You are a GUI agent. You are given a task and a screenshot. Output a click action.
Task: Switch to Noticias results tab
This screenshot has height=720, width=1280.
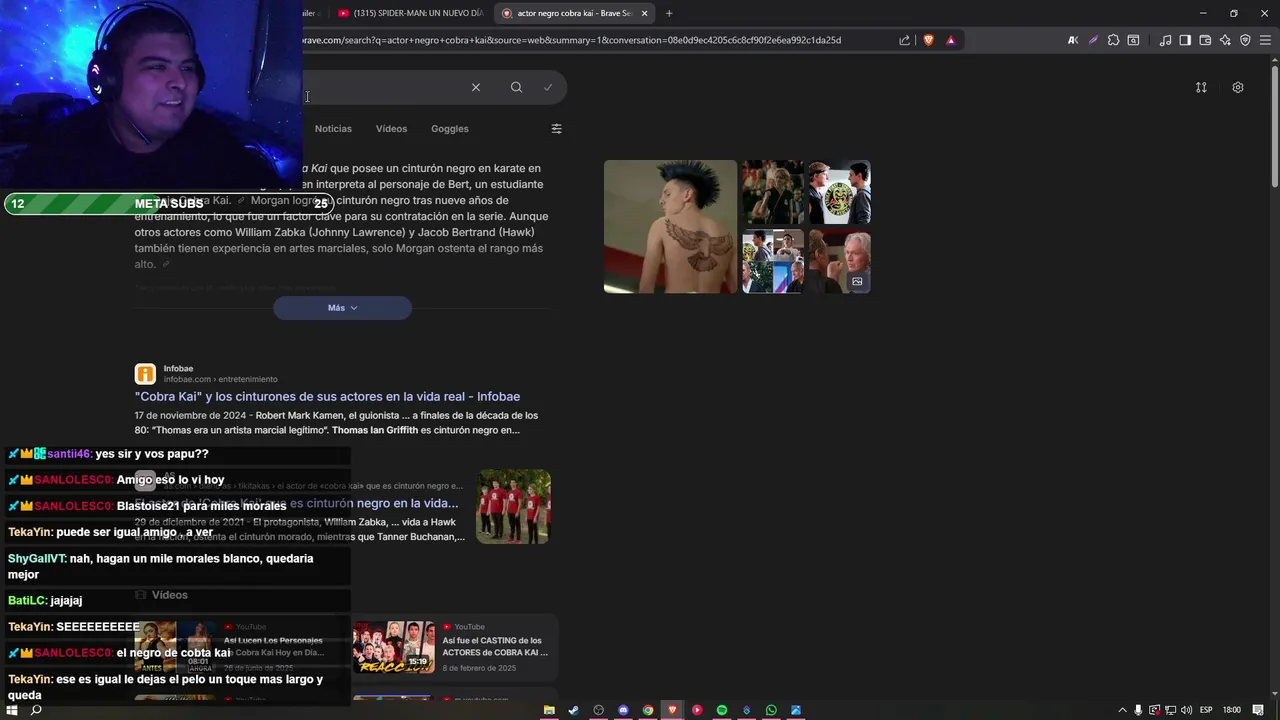[x=333, y=128]
